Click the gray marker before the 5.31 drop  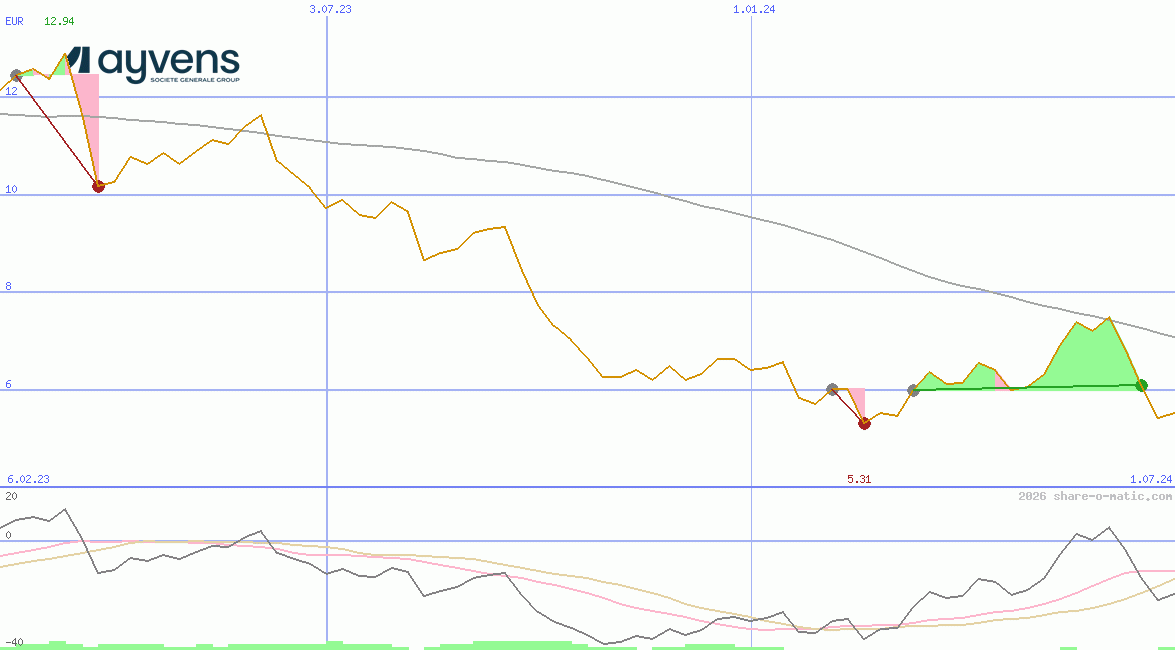[x=832, y=389]
